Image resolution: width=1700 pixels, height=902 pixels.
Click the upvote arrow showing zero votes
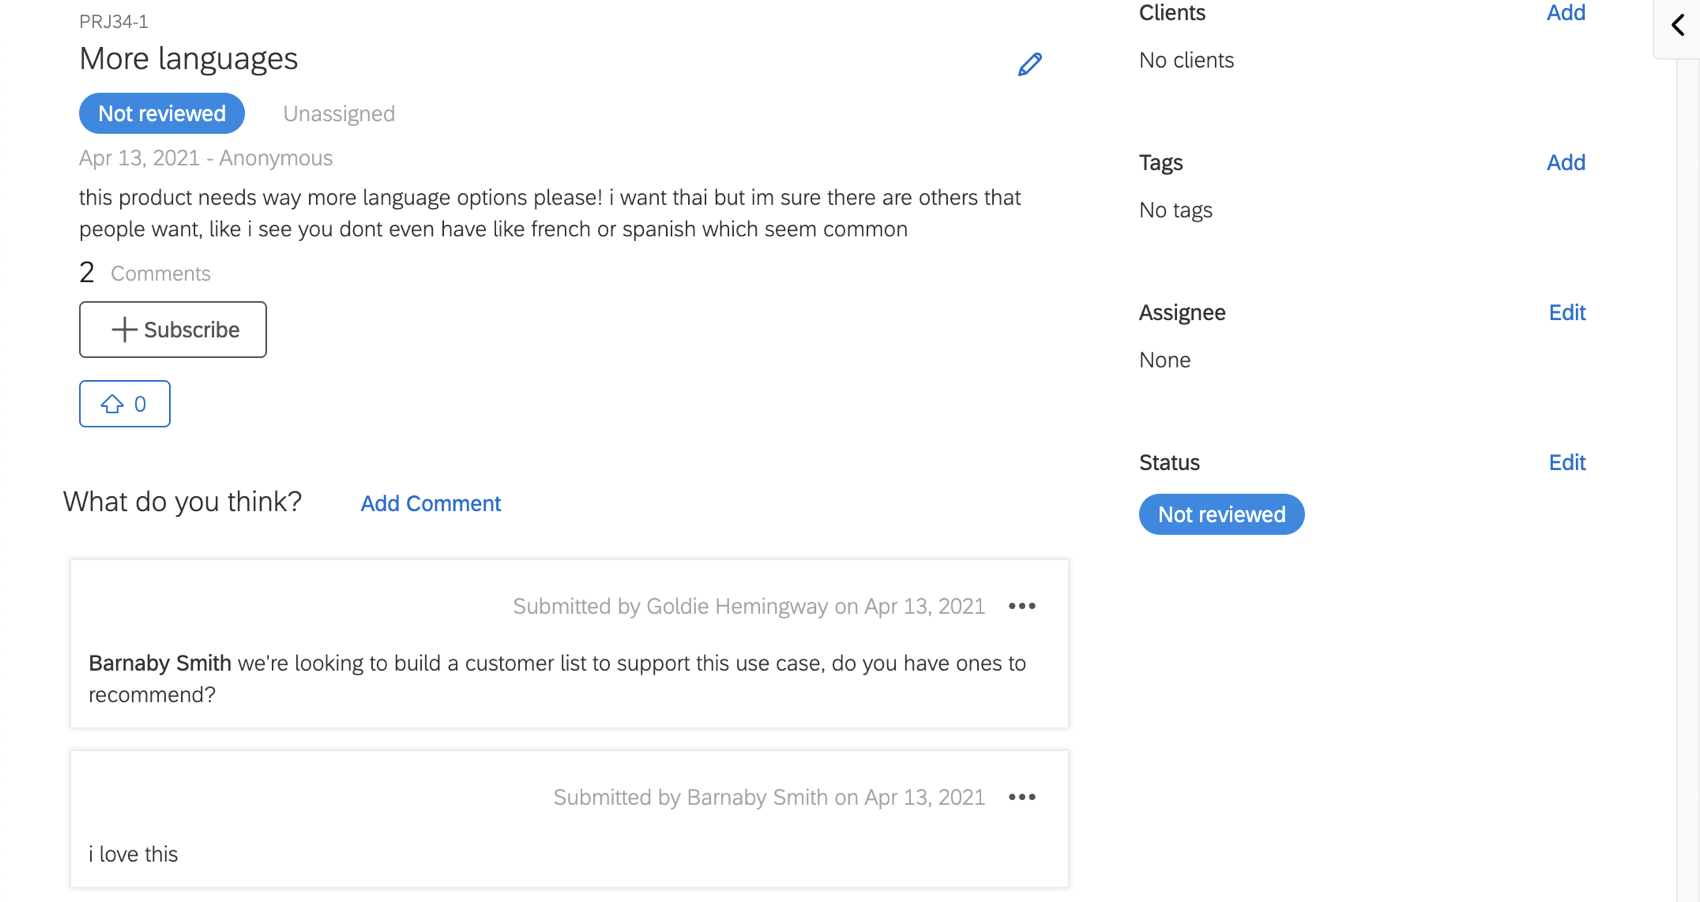112,404
